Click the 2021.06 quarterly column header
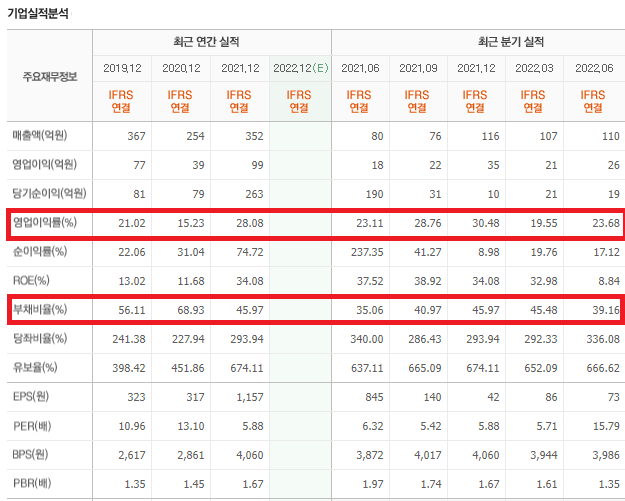 coord(360,68)
